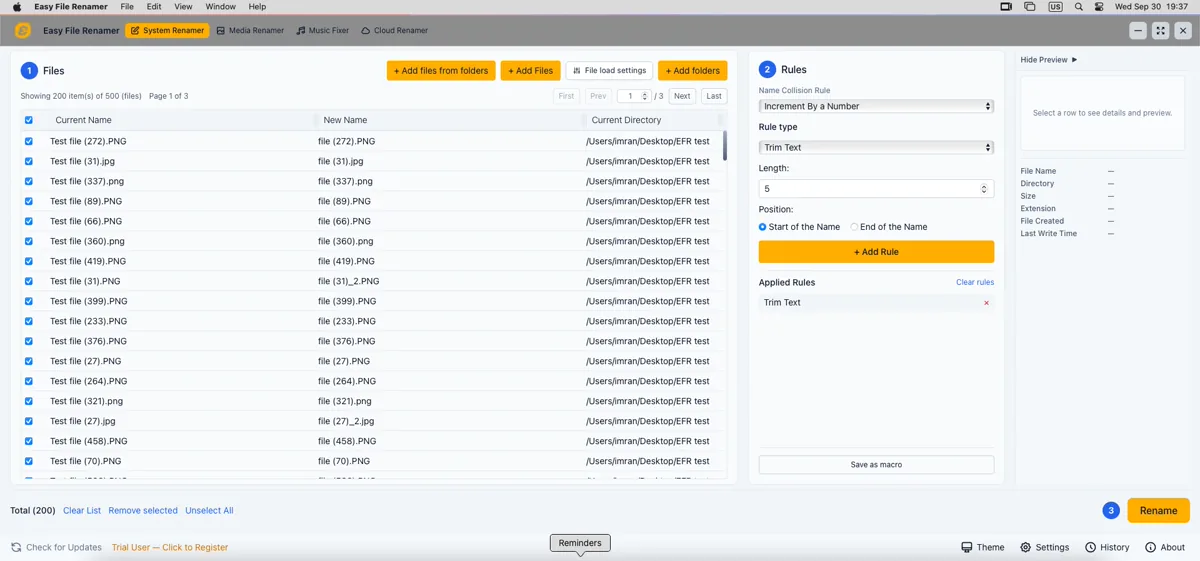Check for Updates via the refresh icon
This screenshot has width=1200, height=561.
tap(16, 547)
